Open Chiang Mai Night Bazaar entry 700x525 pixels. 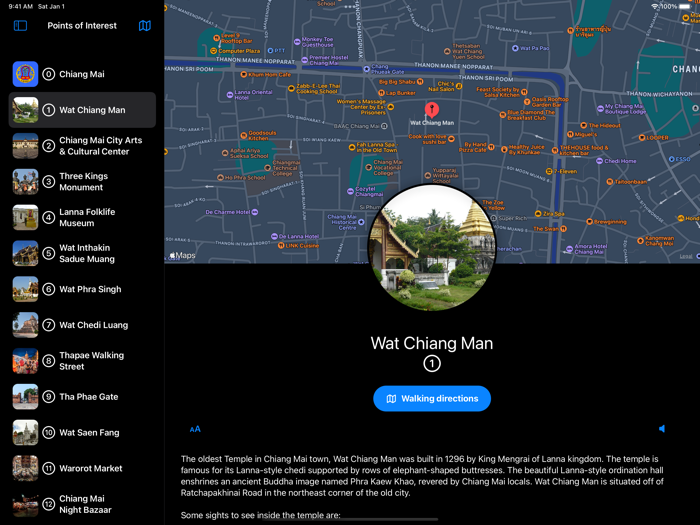(82, 504)
